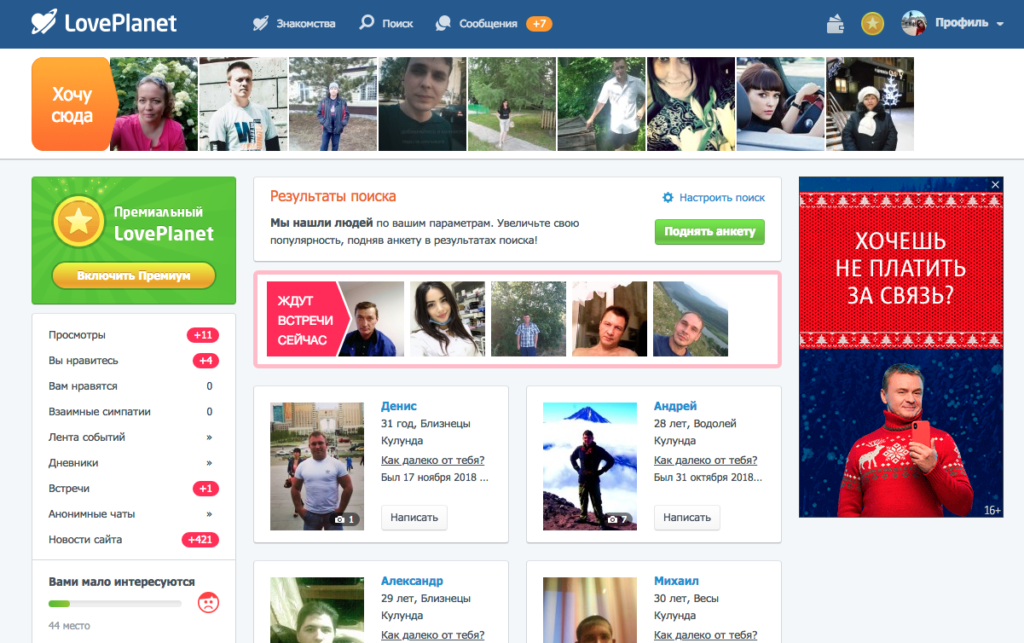The image size is (1024, 643).
Task: Click the sad face popularity icon
Action: pos(208,603)
